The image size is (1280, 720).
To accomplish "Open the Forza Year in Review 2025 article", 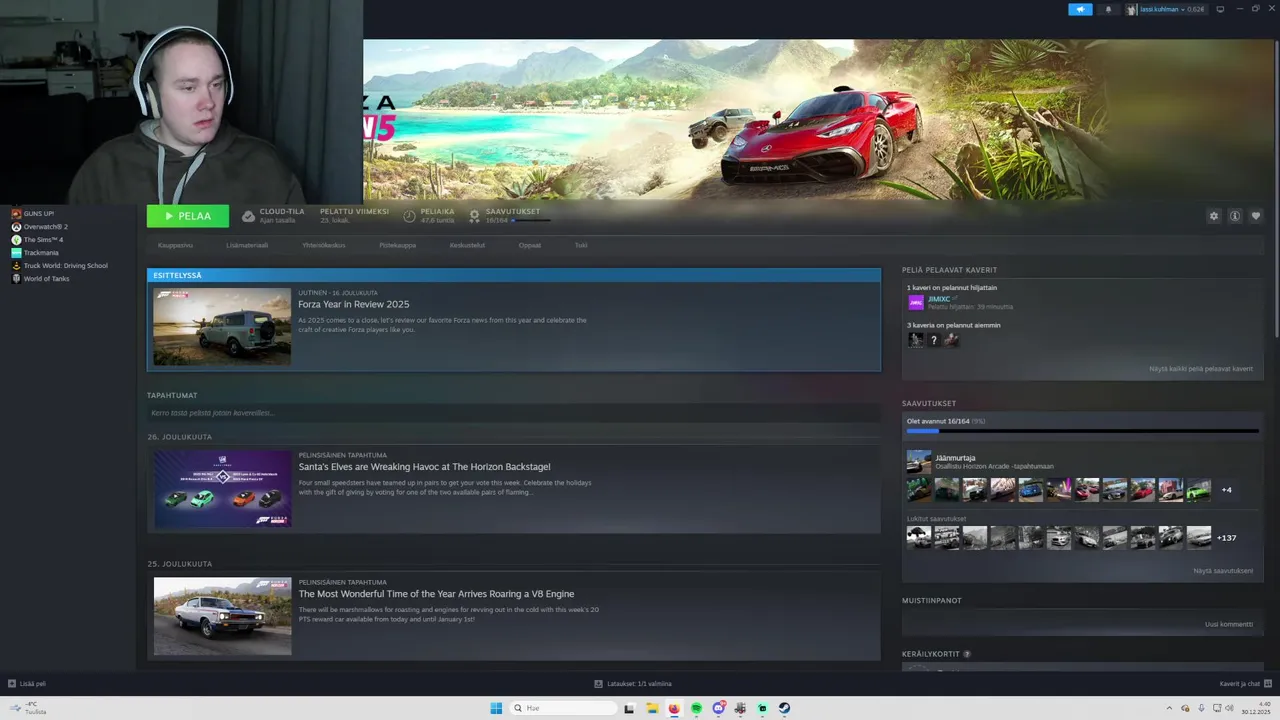I will [354, 304].
